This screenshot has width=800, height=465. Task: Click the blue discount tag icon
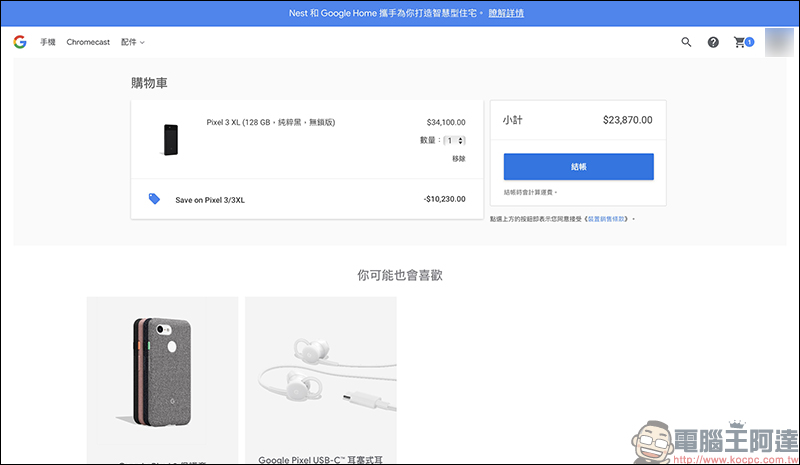pyautogui.click(x=154, y=199)
